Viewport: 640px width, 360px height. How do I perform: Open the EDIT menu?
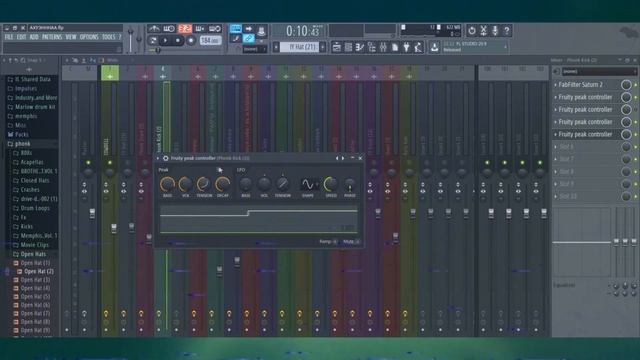click(21, 37)
